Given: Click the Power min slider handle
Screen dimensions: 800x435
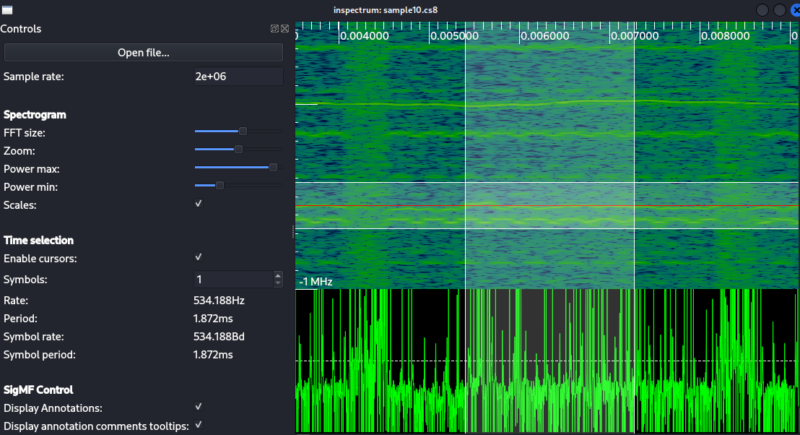Looking at the screenshot, I should click(220, 186).
